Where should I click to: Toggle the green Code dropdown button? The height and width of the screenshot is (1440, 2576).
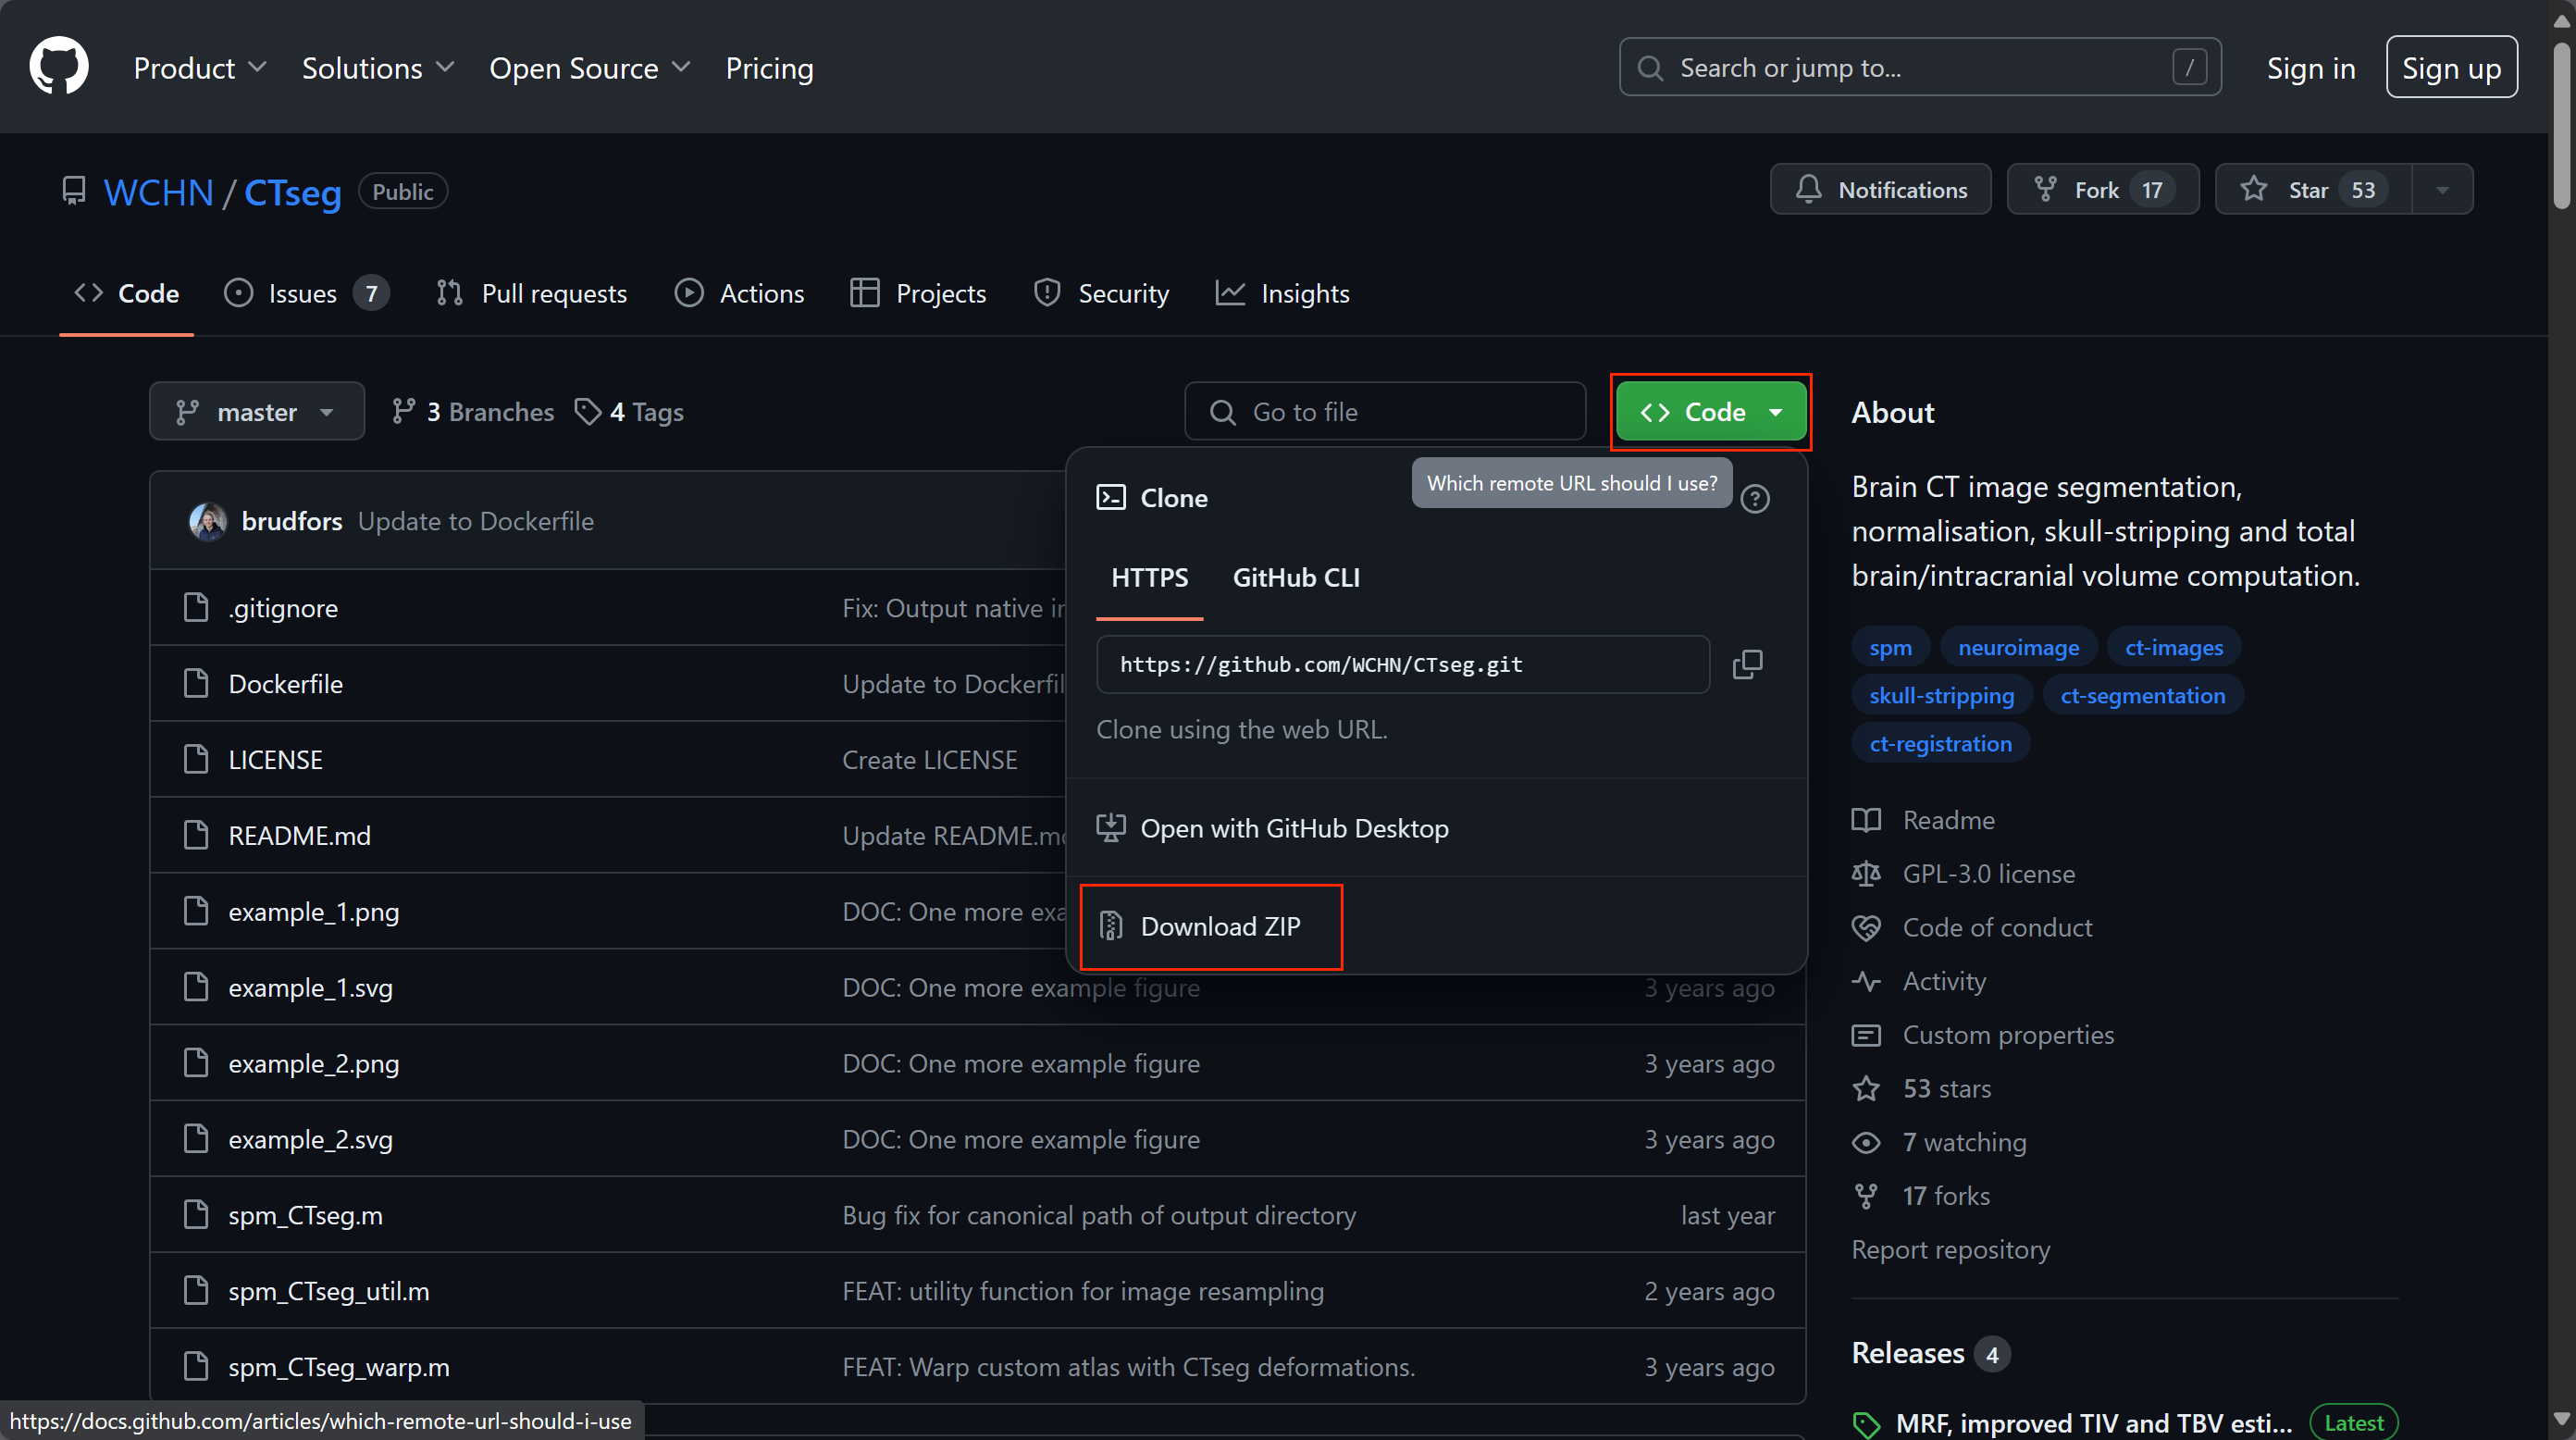(1710, 412)
